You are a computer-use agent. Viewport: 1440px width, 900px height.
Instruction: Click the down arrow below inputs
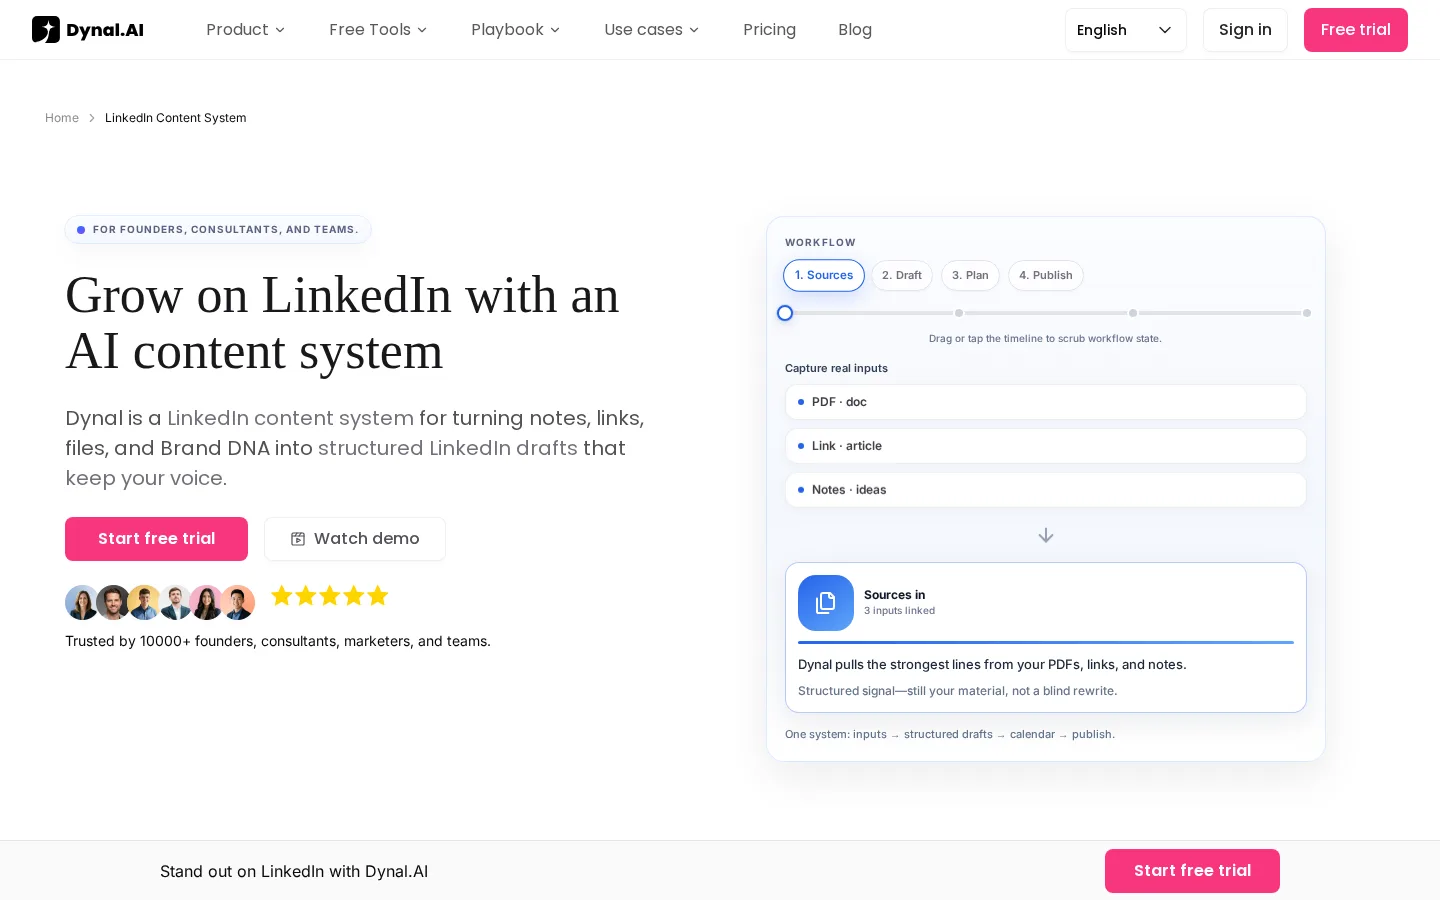[x=1046, y=536]
